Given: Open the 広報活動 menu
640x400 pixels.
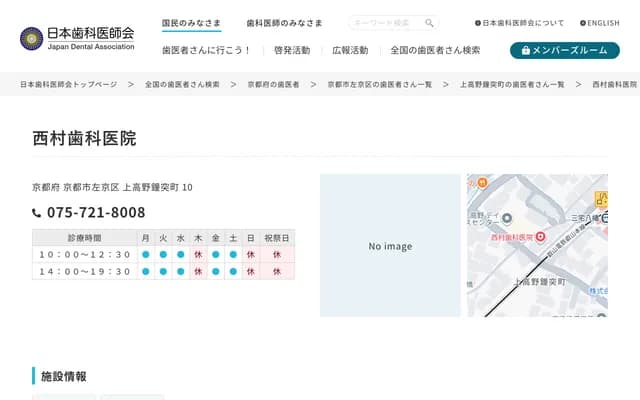Looking at the screenshot, I should tap(349, 50).
